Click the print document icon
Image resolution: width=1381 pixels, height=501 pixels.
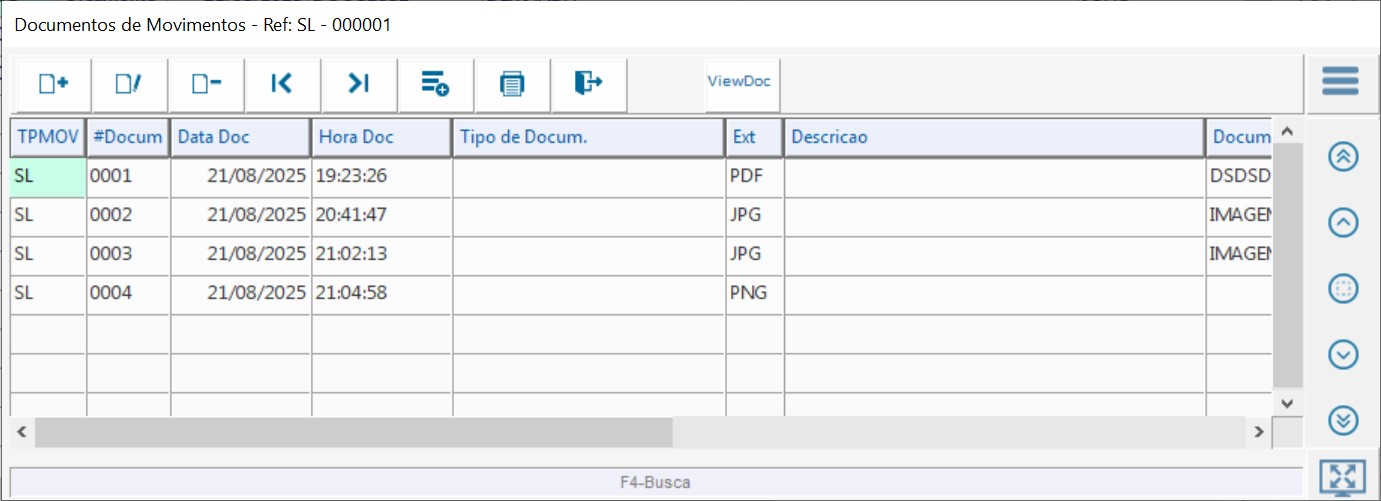pyautogui.click(x=512, y=84)
